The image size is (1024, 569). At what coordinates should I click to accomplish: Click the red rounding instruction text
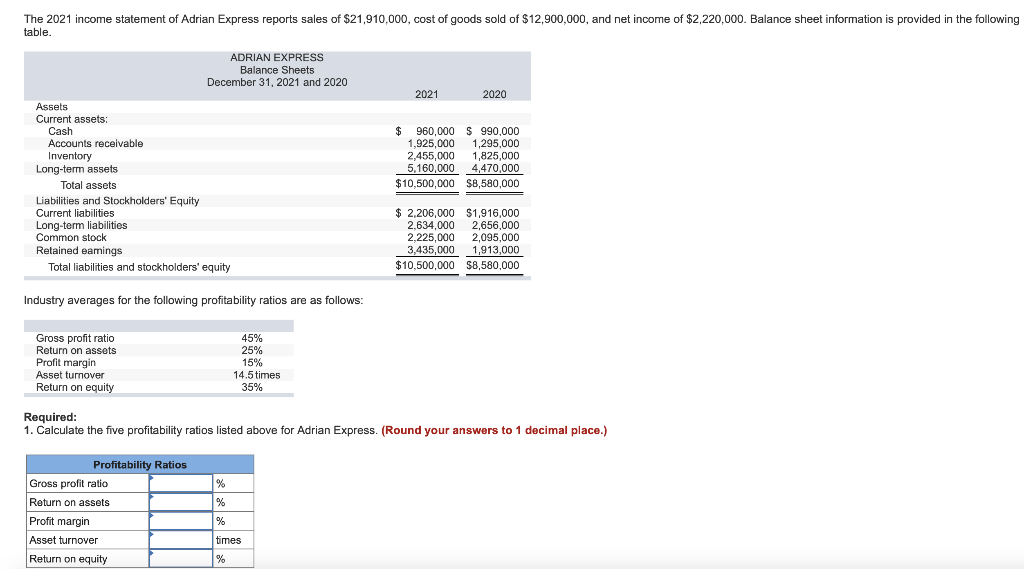(x=494, y=431)
